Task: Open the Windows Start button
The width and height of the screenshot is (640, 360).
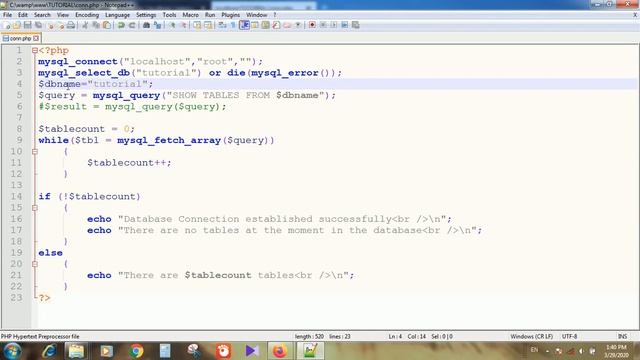Action: pos(12,351)
